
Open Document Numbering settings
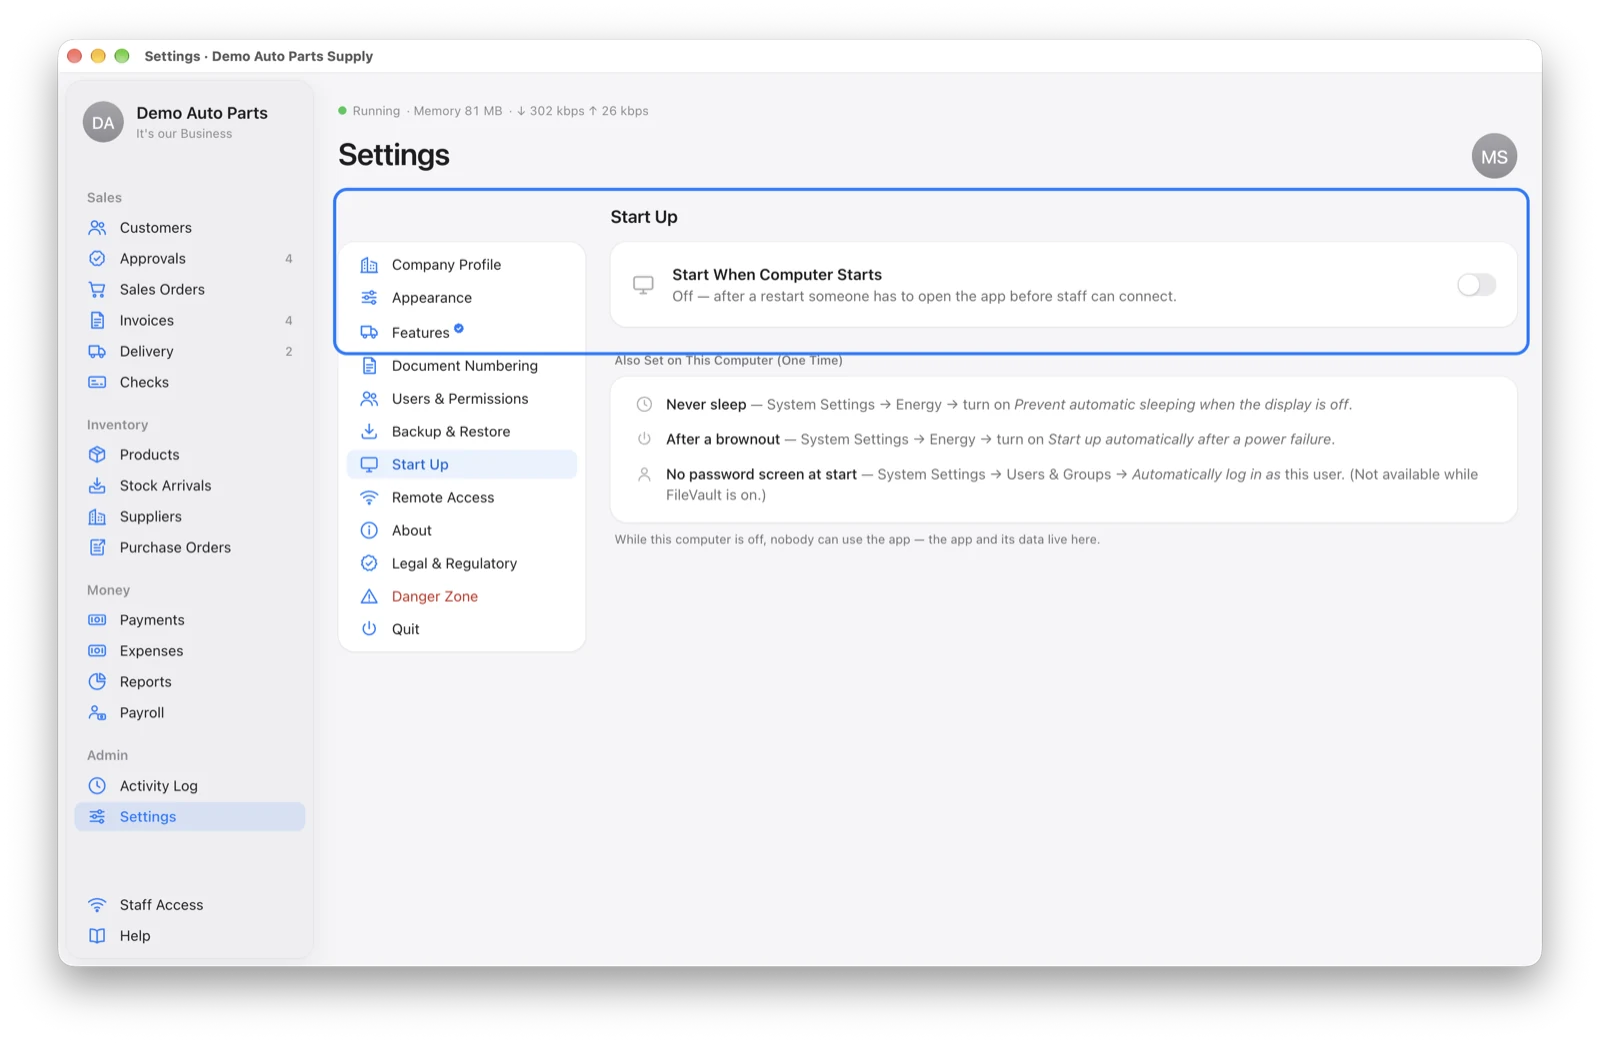(x=462, y=366)
